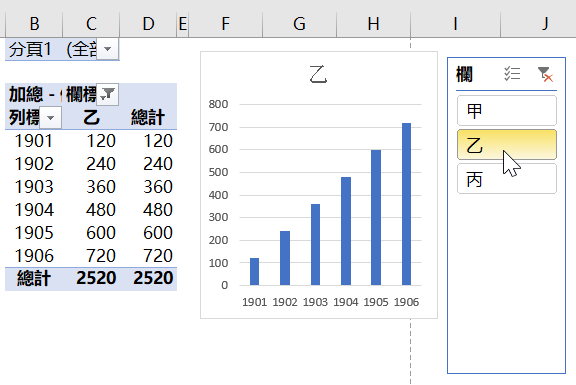Click row label 1901 in pivot table
The height and width of the screenshot is (385, 576).
34,141
